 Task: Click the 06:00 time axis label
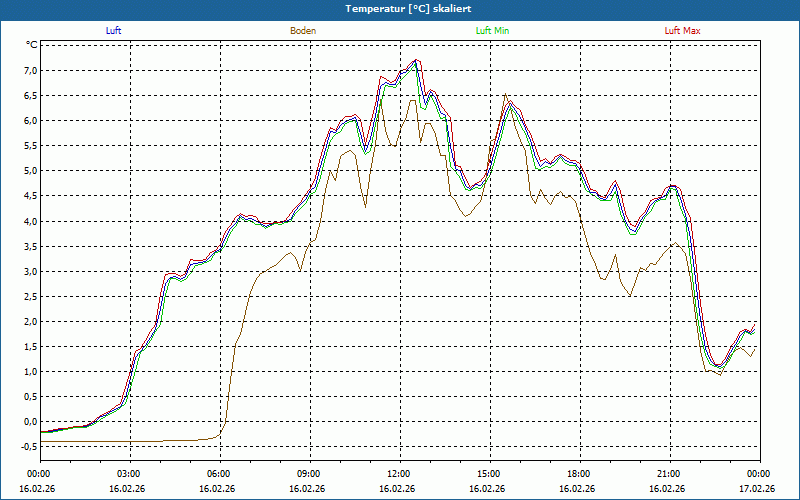pyautogui.click(x=219, y=473)
